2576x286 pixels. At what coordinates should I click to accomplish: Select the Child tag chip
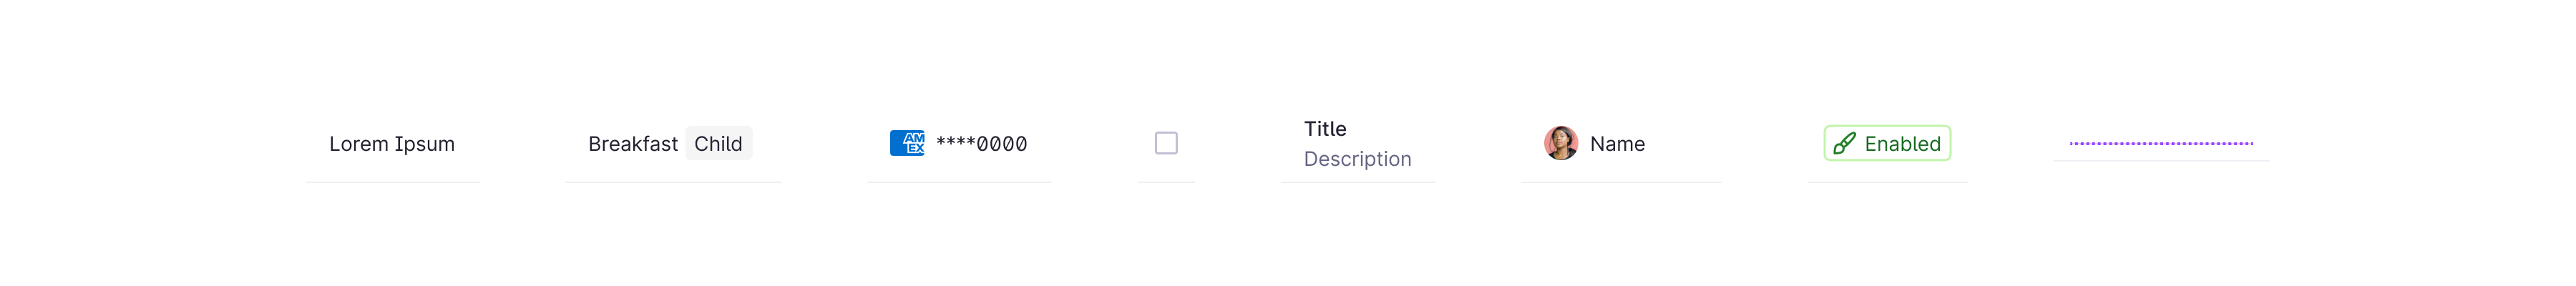coord(718,143)
